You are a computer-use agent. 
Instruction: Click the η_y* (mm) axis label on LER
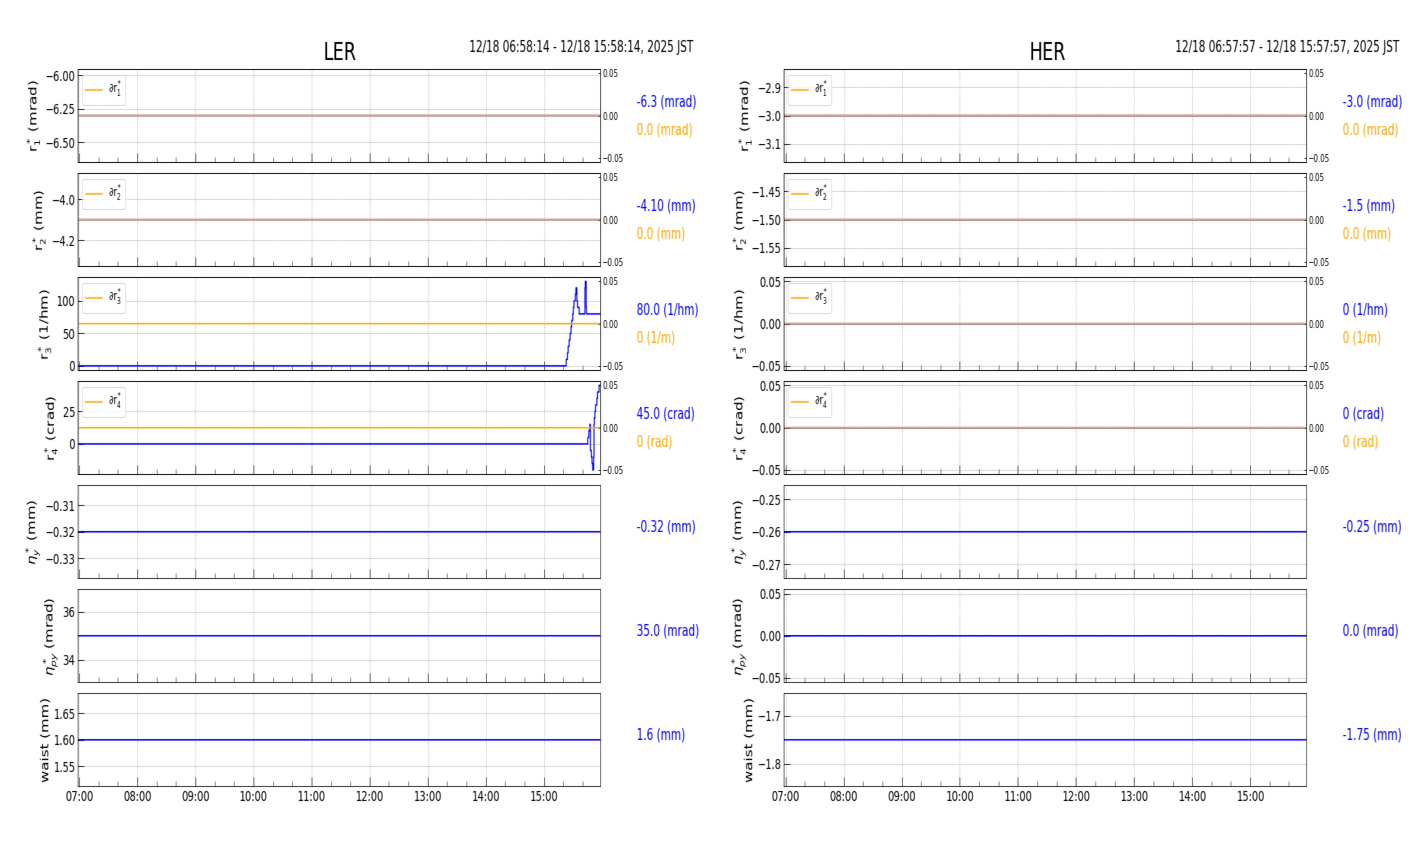33,532
